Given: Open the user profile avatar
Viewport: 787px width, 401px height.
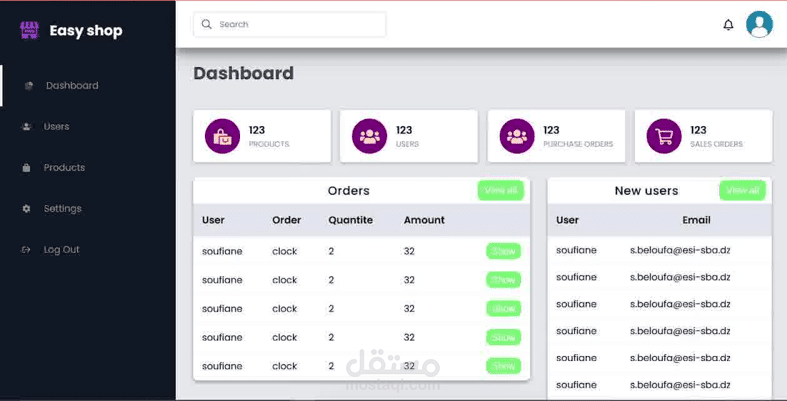Looking at the screenshot, I should coord(759,24).
